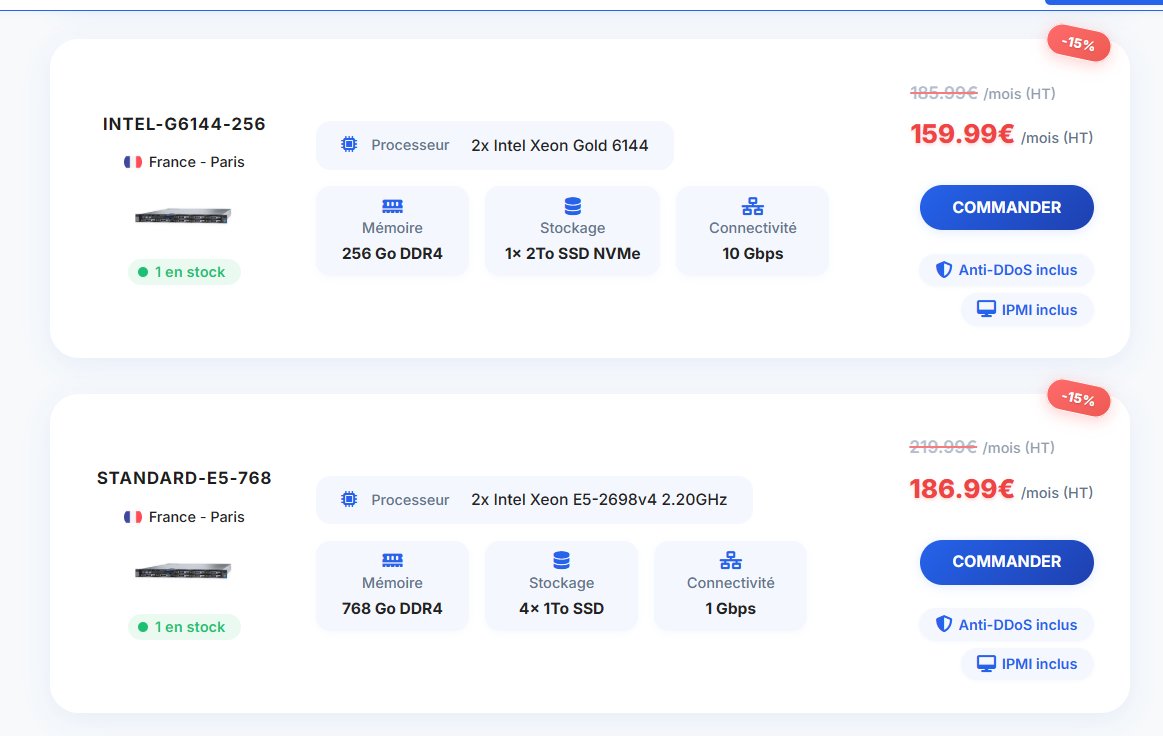This screenshot has height=736, width=1163.
Task: Click the Mémoire icon above 256 Go DDR4
Action: click(x=392, y=205)
